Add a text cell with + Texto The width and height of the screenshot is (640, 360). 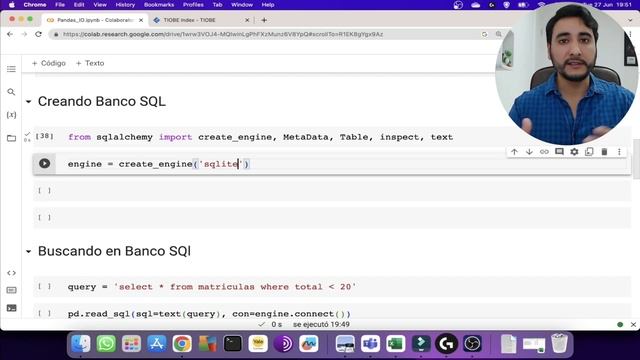pyautogui.click(x=90, y=63)
